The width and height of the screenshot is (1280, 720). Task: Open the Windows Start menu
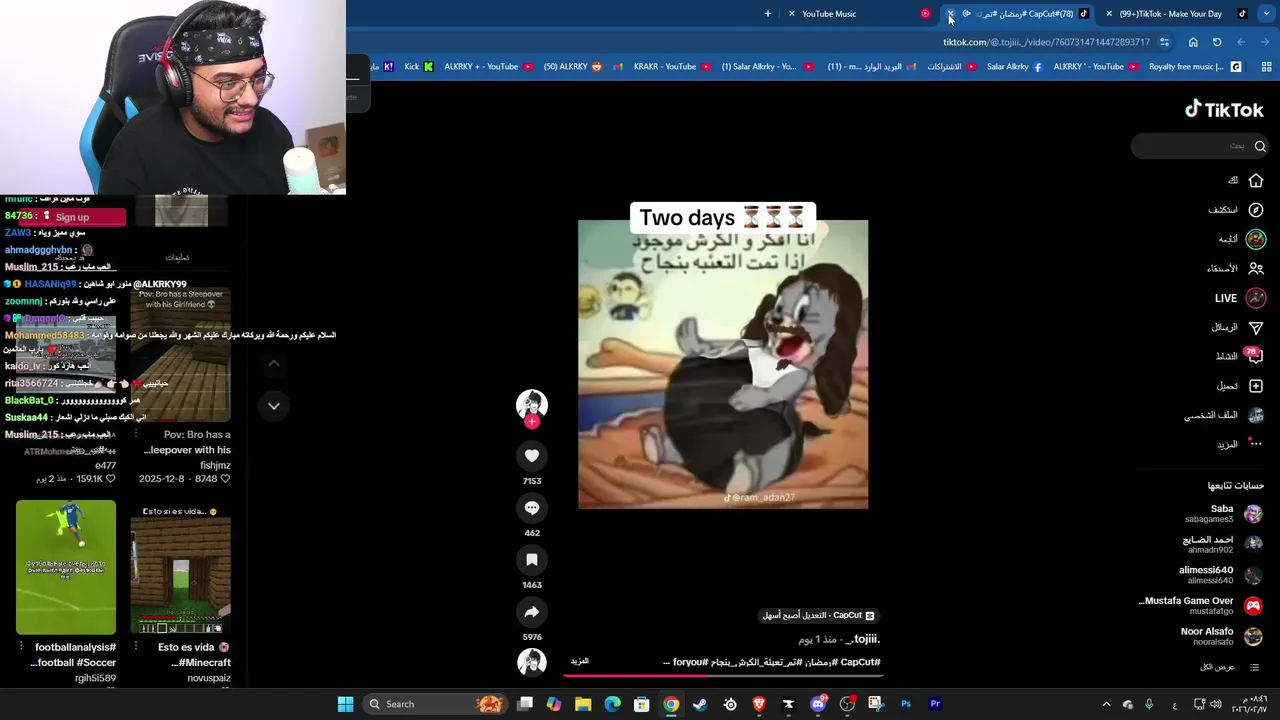pyautogui.click(x=345, y=704)
